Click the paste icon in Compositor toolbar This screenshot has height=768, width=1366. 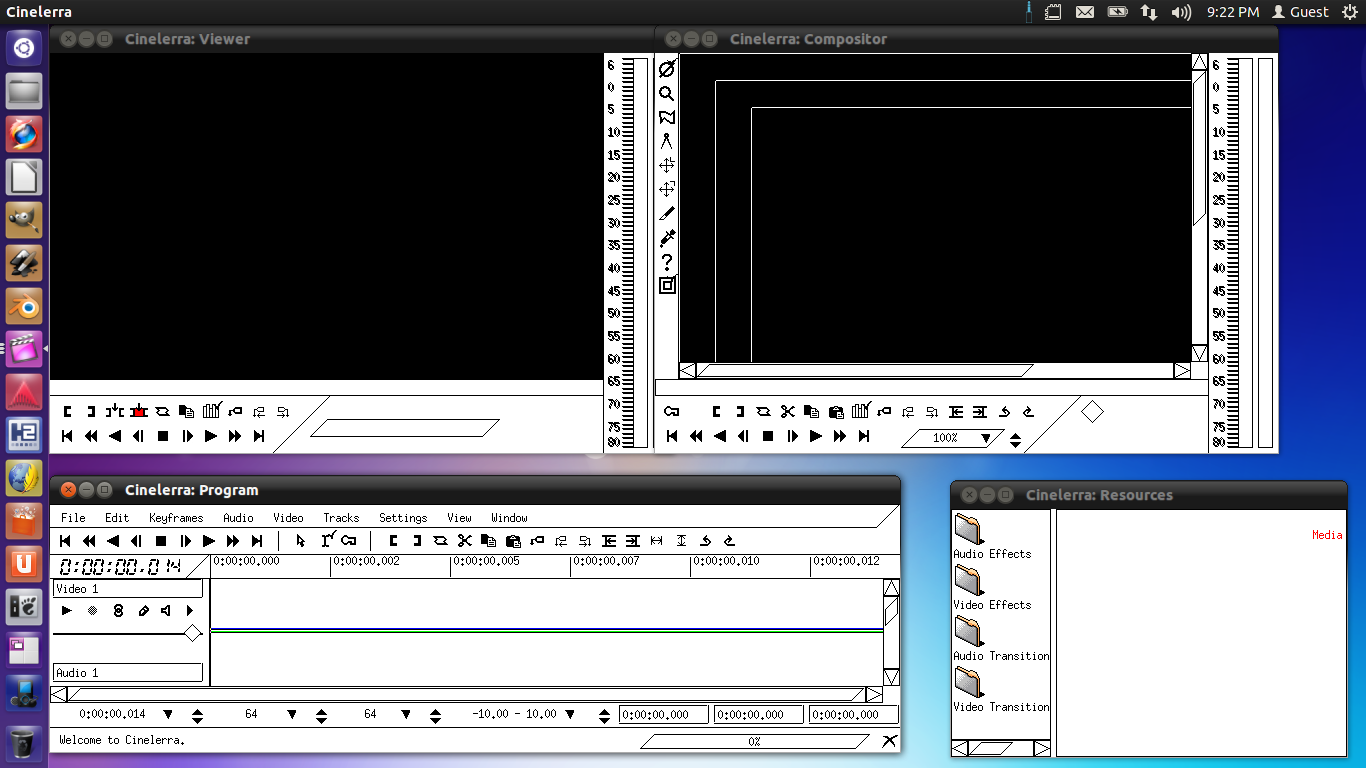[836, 411]
